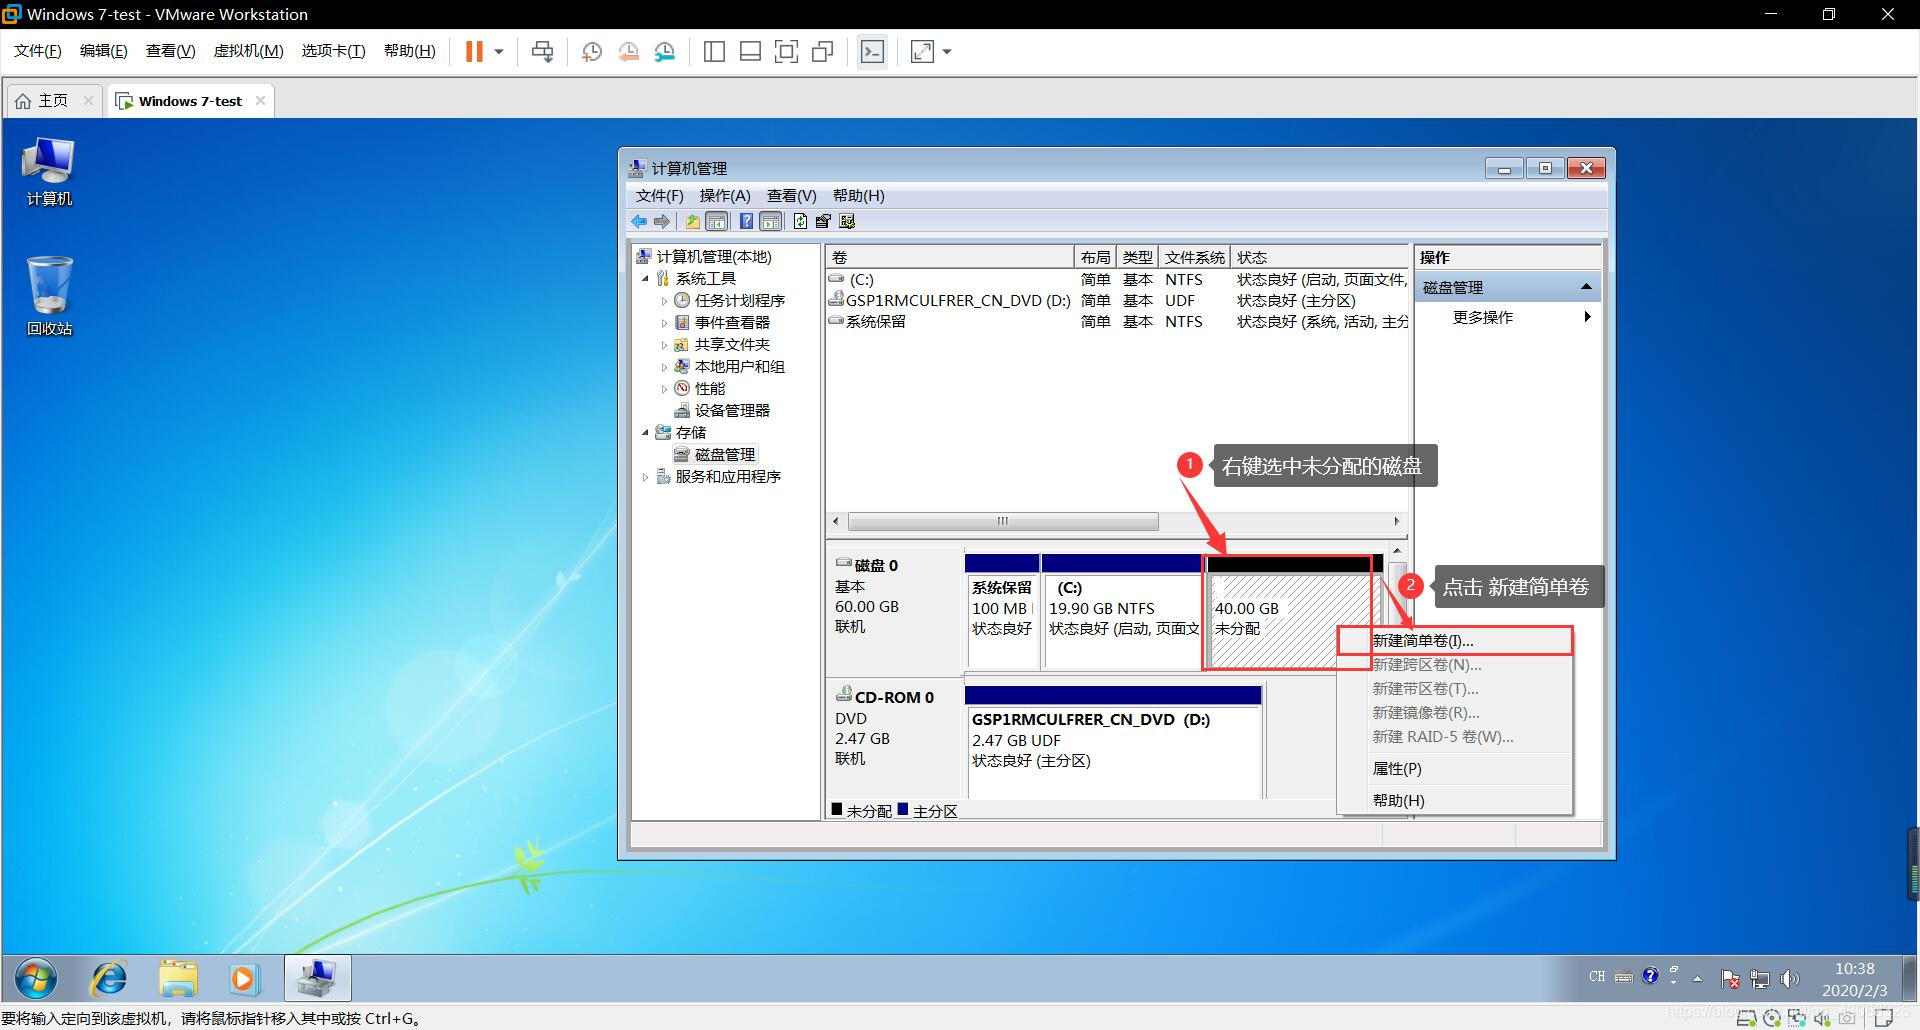The height and width of the screenshot is (1030, 1920).
Task: Open the power options dropdown beside pause
Action: point(499,51)
